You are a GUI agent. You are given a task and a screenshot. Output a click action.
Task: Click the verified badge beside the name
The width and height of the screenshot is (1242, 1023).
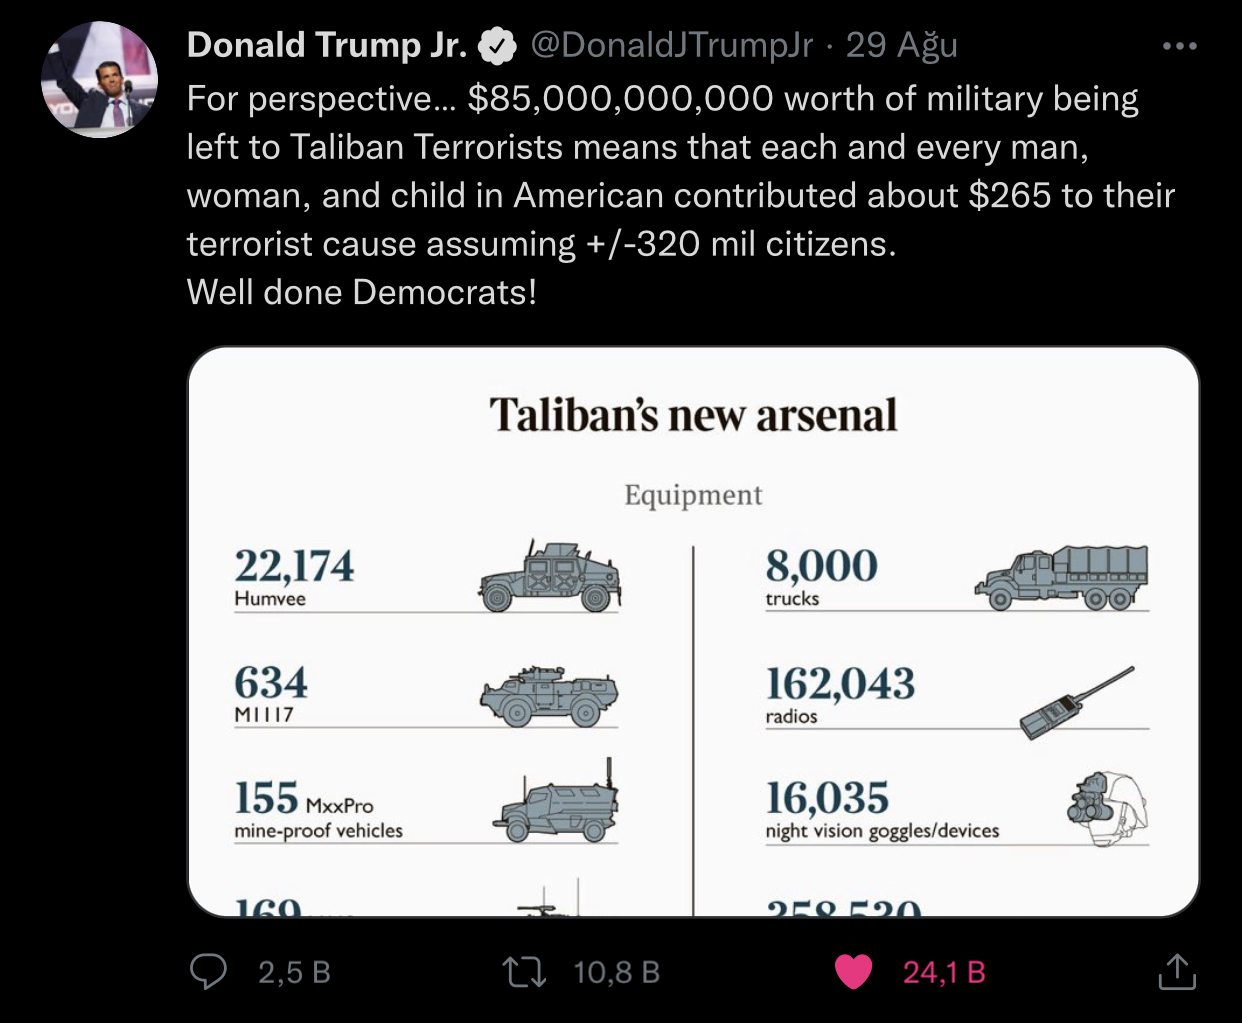point(497,46)
